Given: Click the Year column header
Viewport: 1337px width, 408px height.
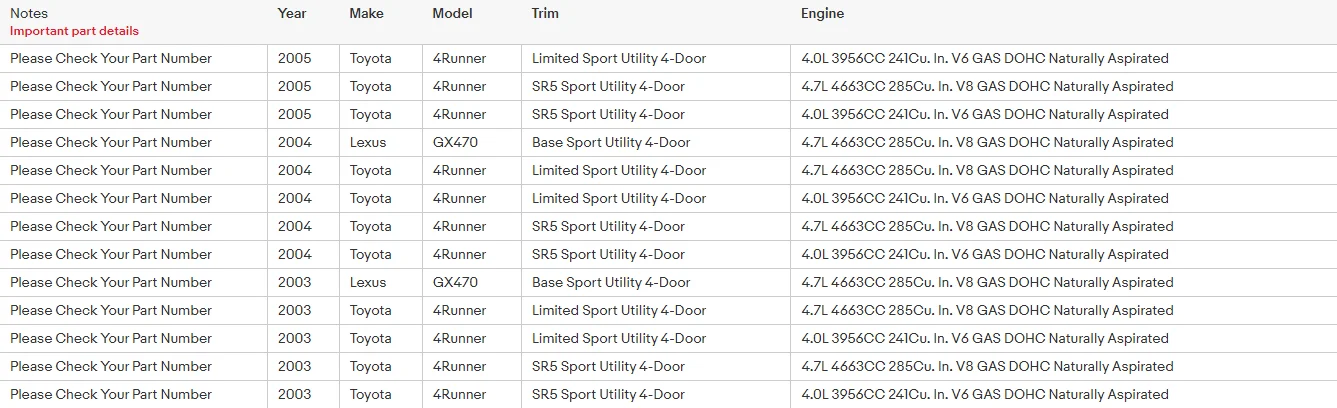Looking at the screenshot, I should coord(292,14).
